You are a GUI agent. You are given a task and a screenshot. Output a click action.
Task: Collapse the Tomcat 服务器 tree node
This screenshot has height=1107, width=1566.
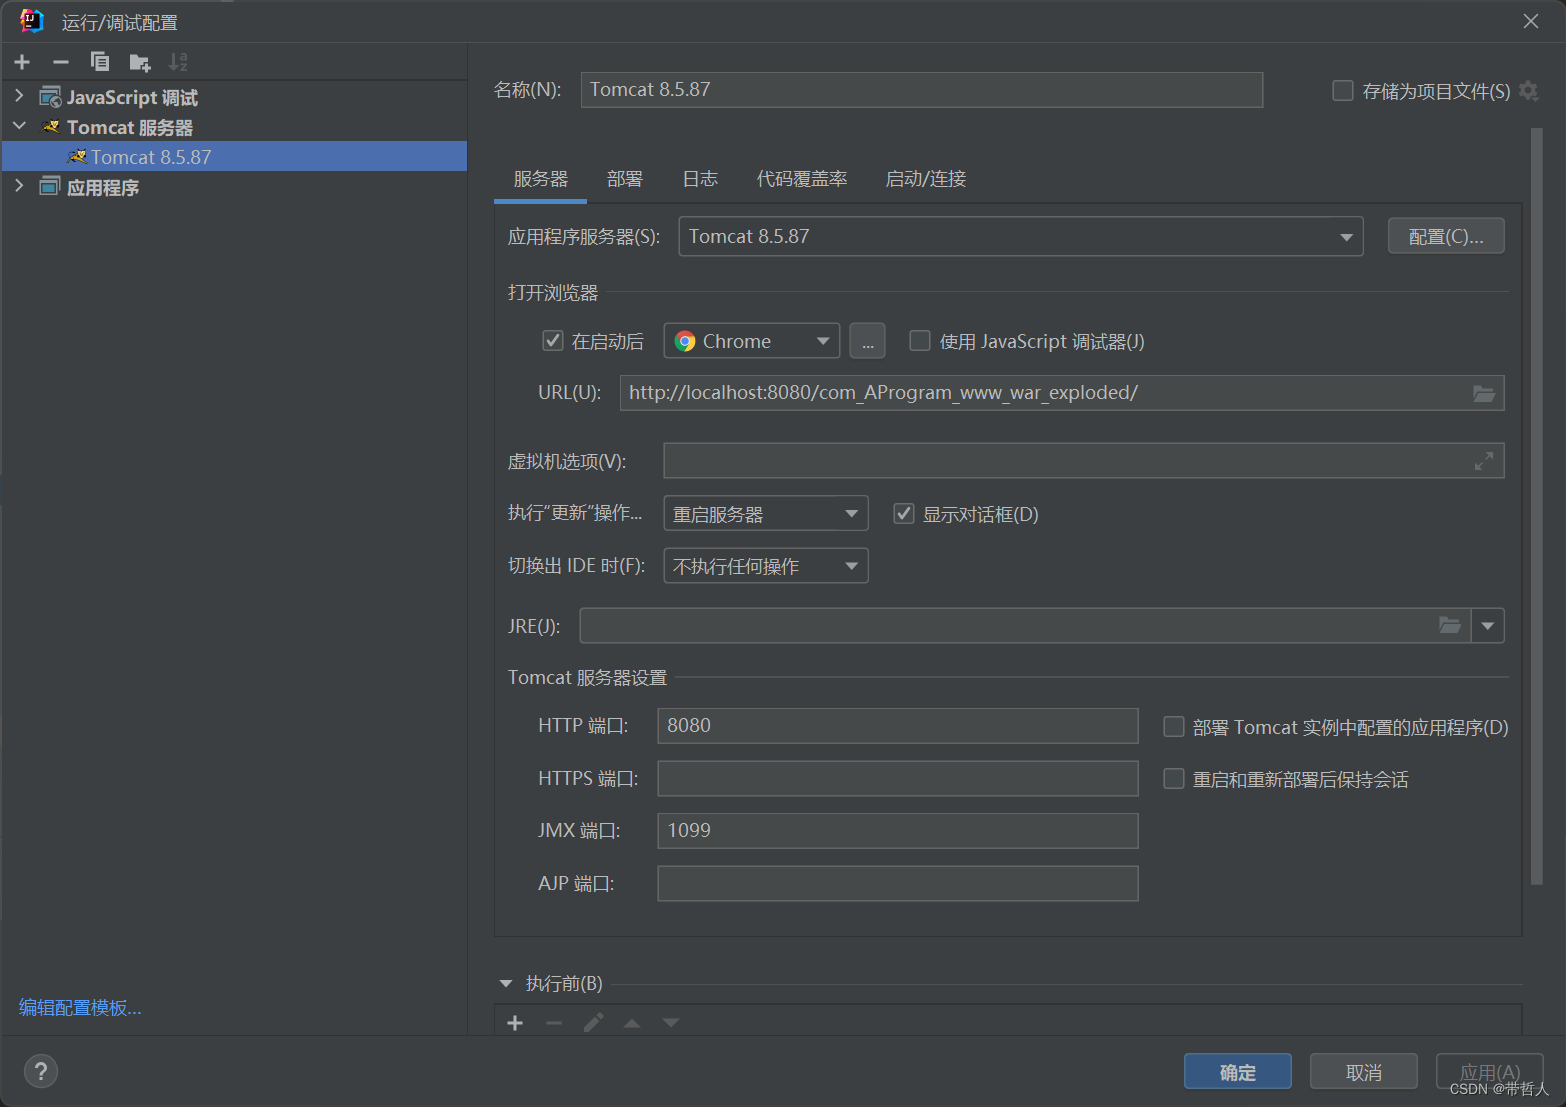click(x=19, y=126)
